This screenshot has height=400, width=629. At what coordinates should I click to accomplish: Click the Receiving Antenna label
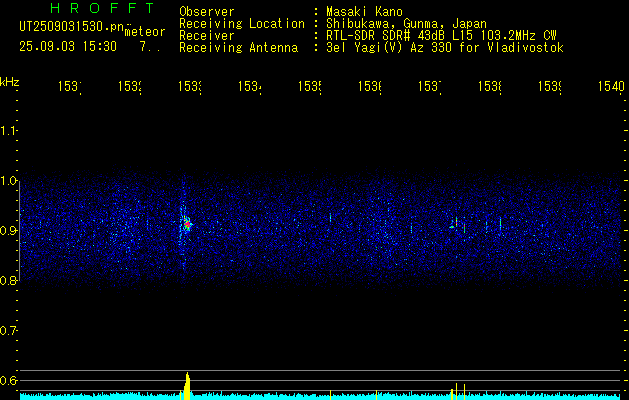(x=239, y=48)
